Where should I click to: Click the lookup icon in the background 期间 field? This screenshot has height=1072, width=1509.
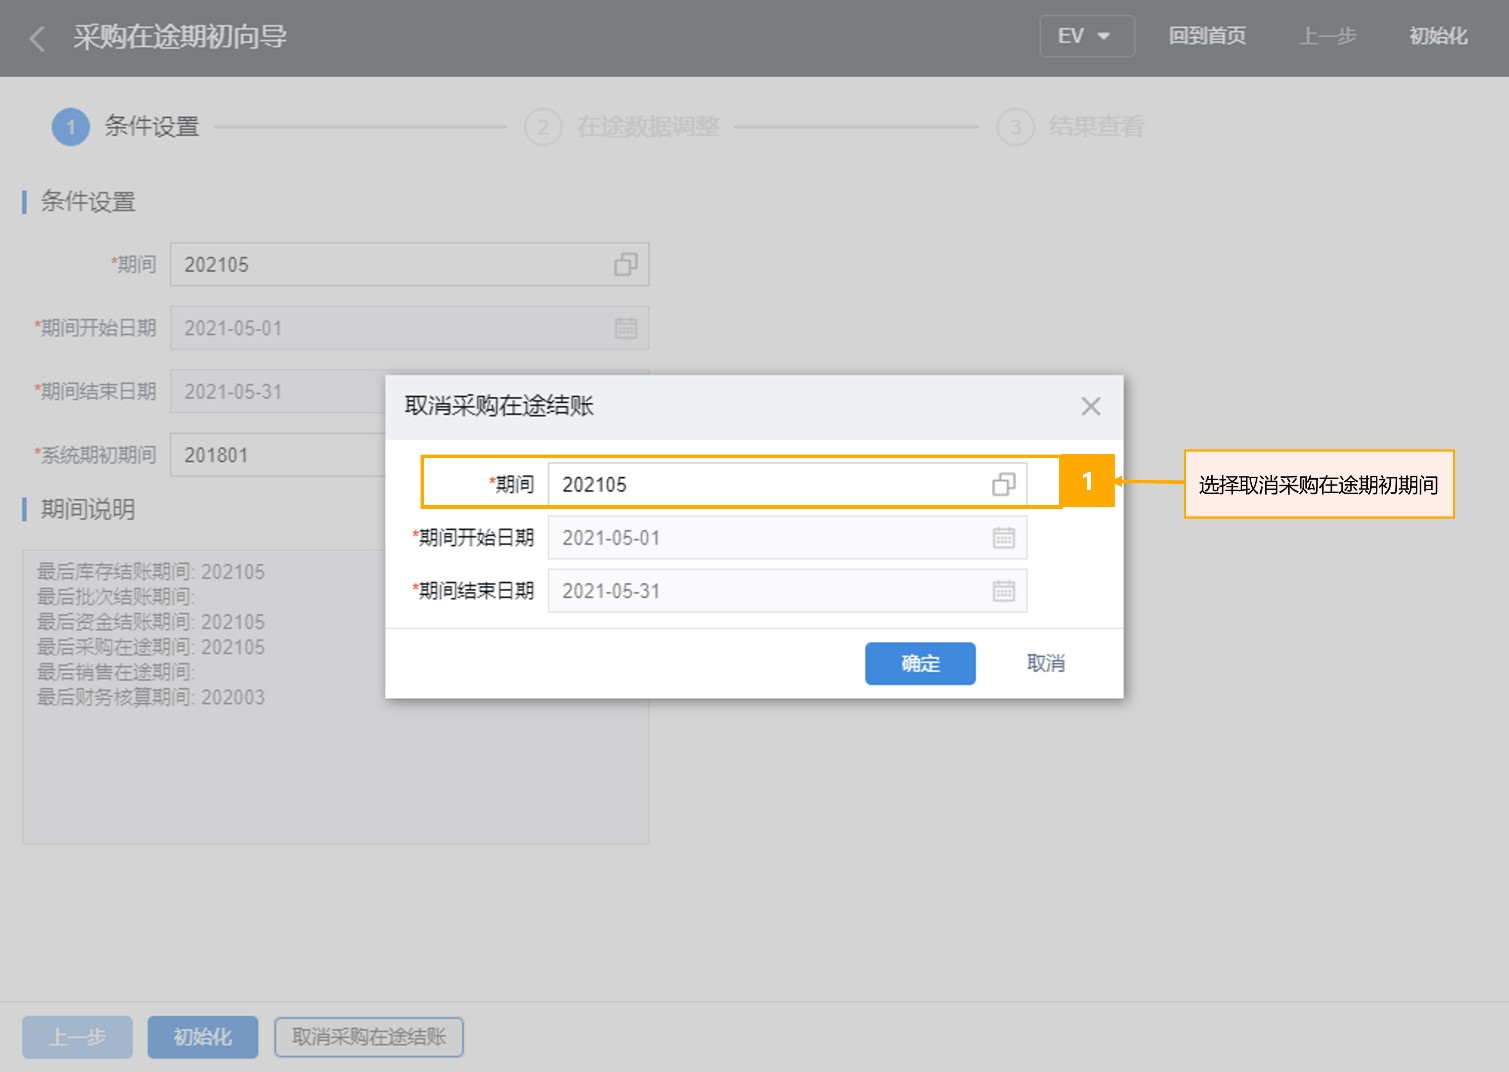[x=625, y=265]
